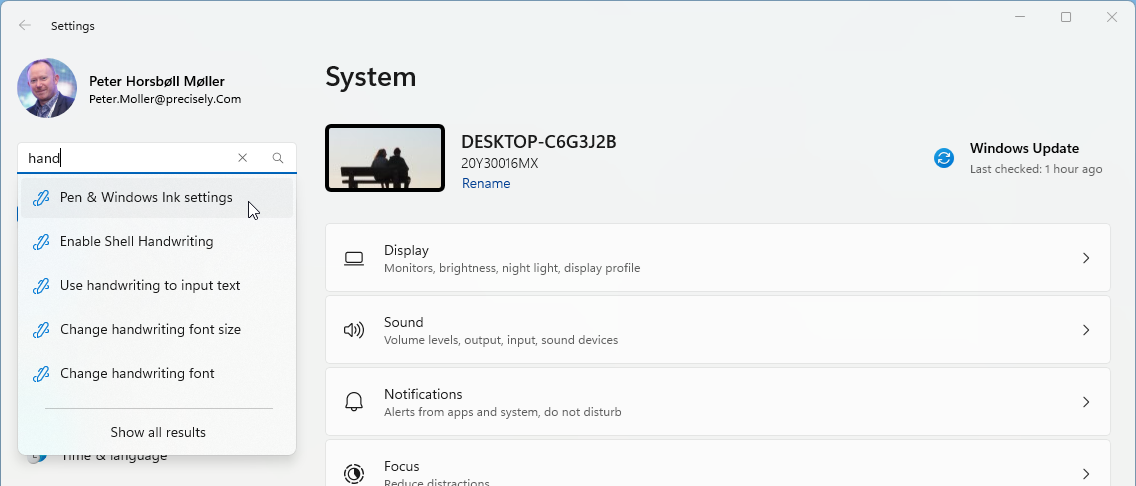Select Use handwriting to input text

pyautogui.click(x=150, y=286)
